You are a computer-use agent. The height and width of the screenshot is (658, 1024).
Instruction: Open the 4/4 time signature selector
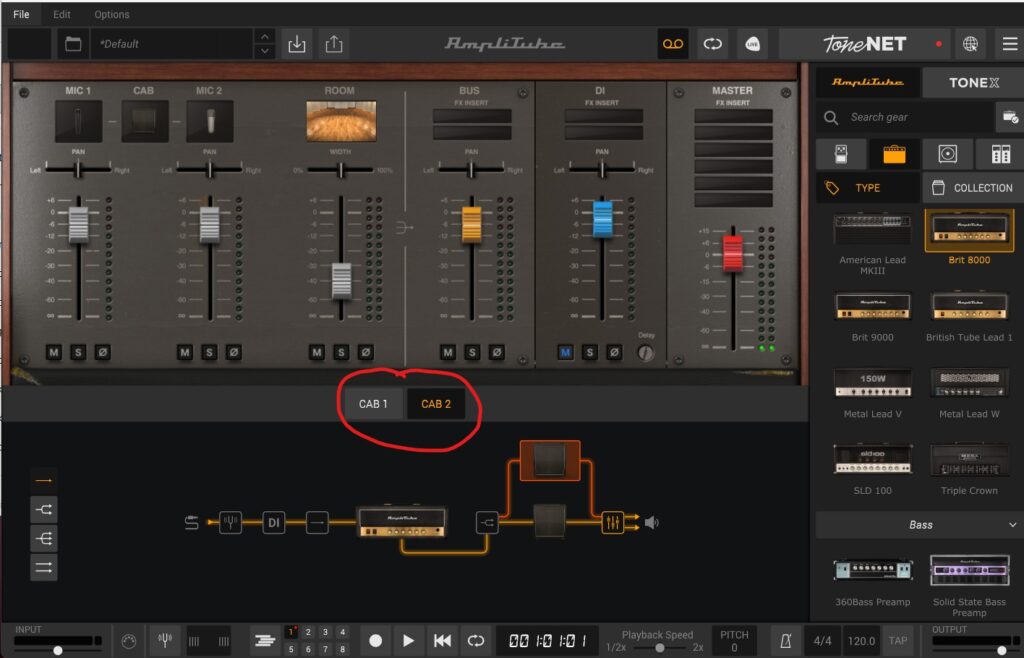pos(822,640)
